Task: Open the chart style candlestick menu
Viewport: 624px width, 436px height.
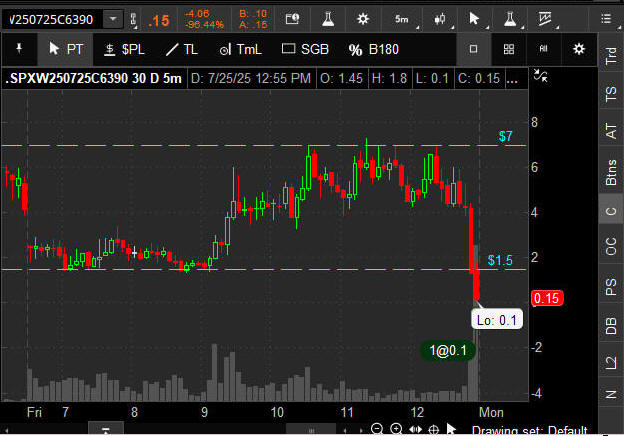Action: pos(440,20)
